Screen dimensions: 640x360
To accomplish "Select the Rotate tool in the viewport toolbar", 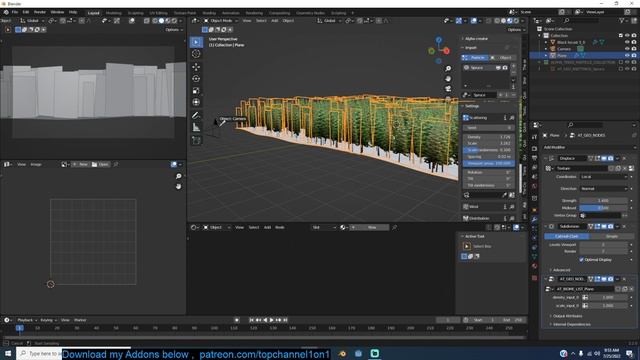I will (196, 78).
